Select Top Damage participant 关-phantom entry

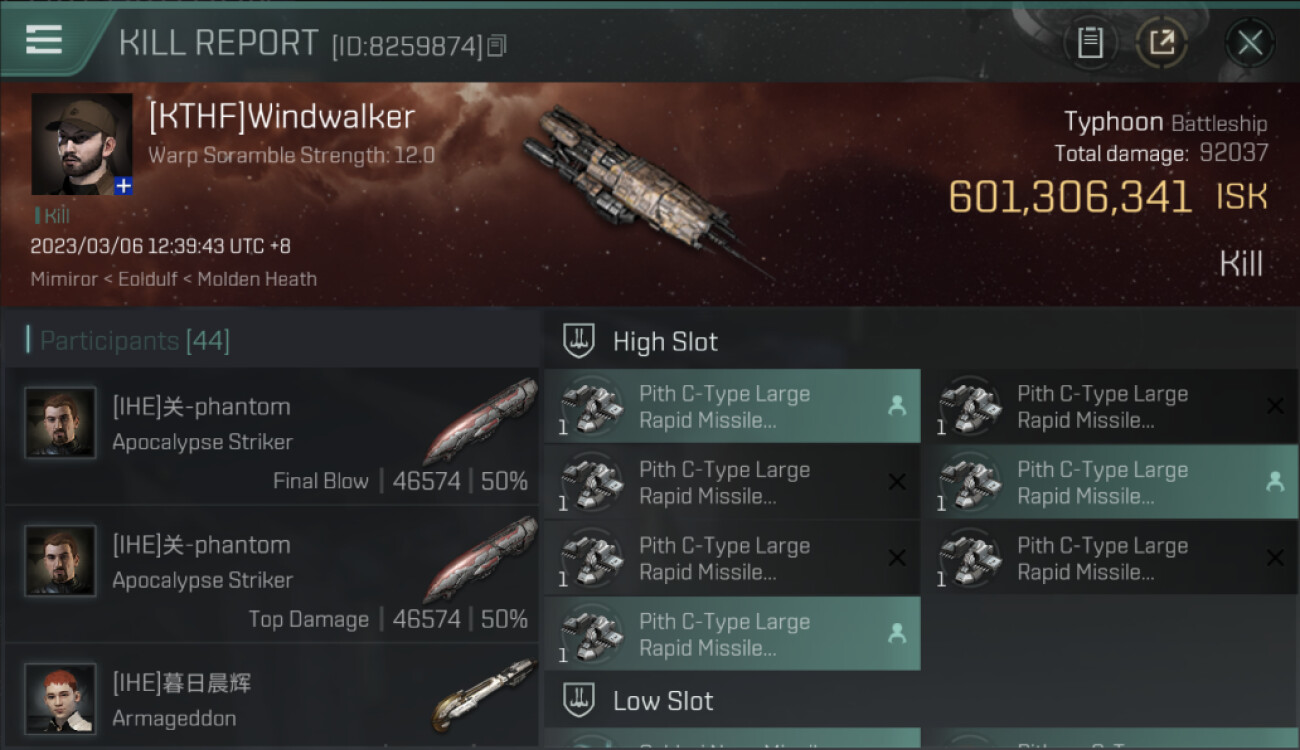click(272, 574)
